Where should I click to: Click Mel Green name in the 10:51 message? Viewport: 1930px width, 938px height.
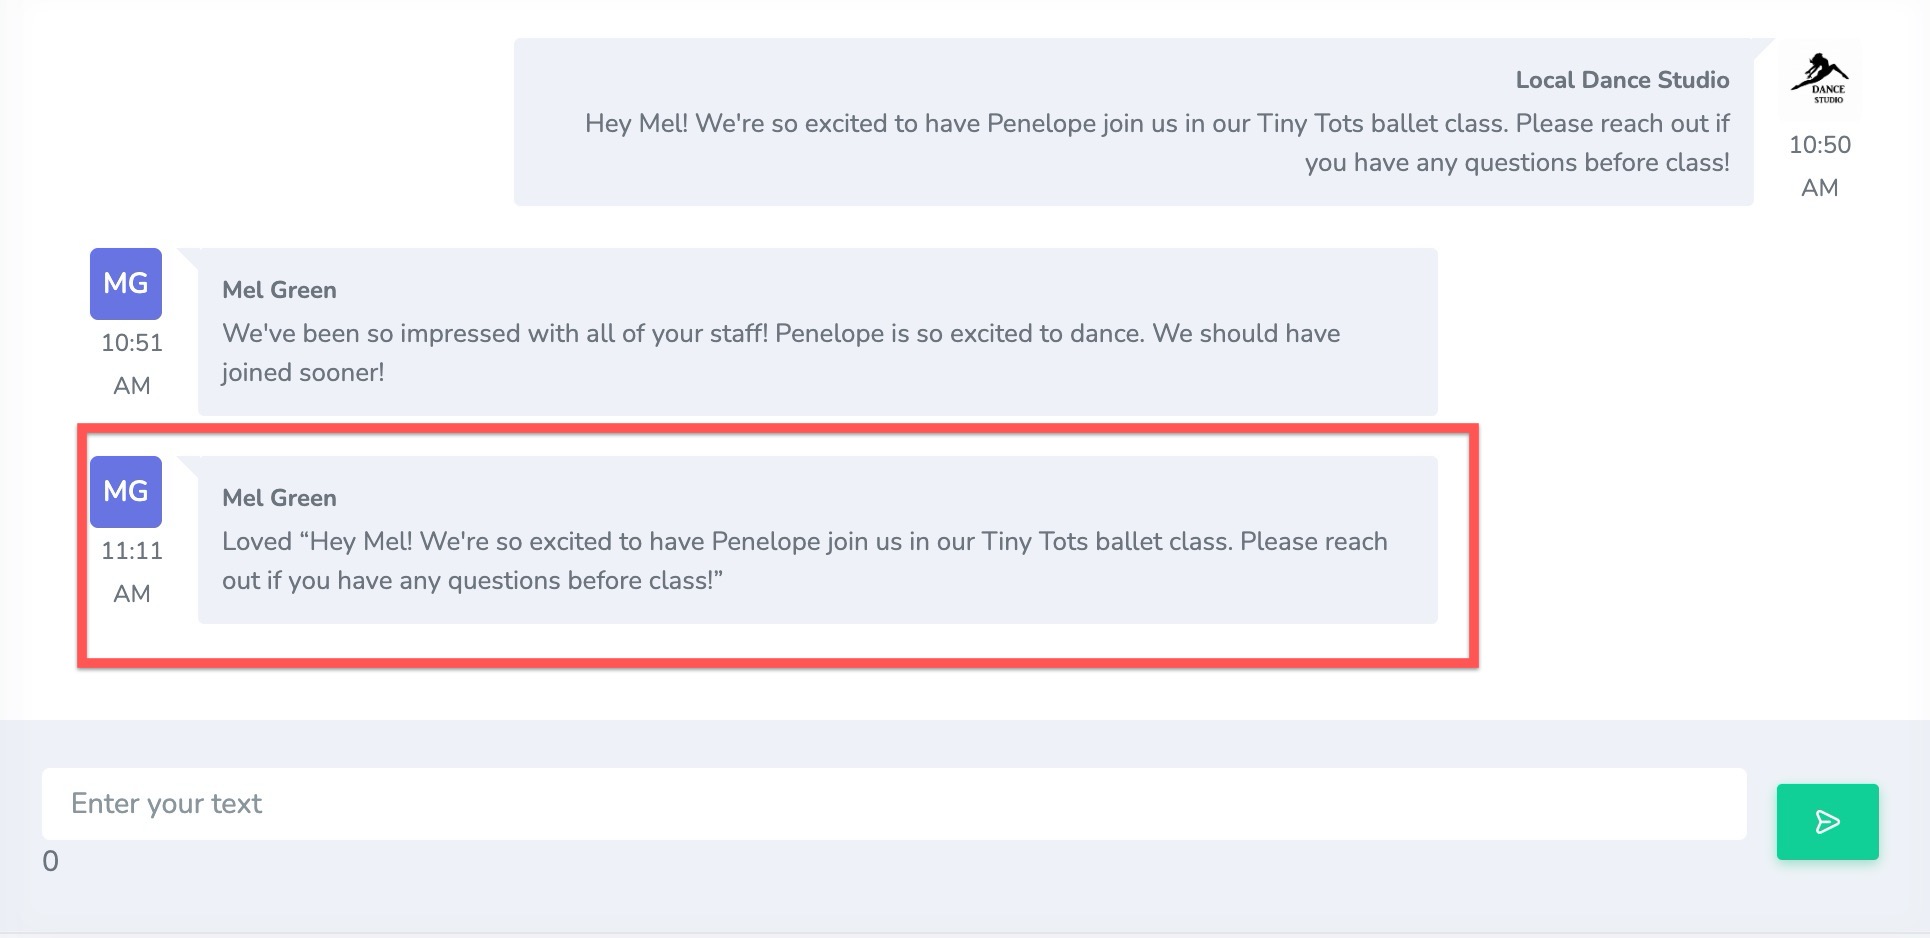(x=279, y=290)
